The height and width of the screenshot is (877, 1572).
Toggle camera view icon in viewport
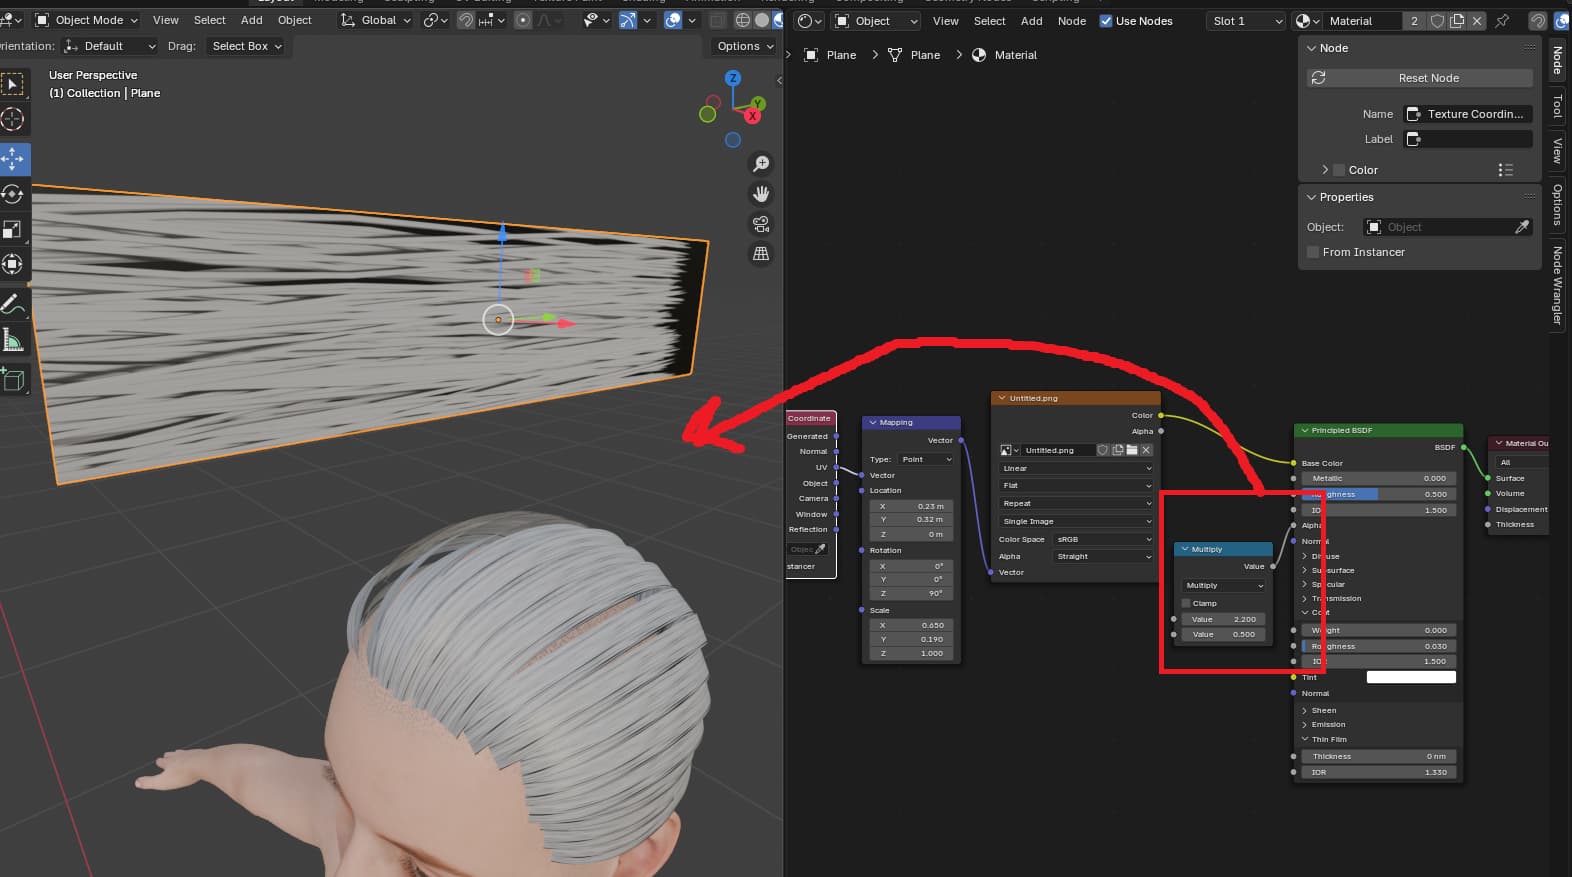(x=761, y=224)
